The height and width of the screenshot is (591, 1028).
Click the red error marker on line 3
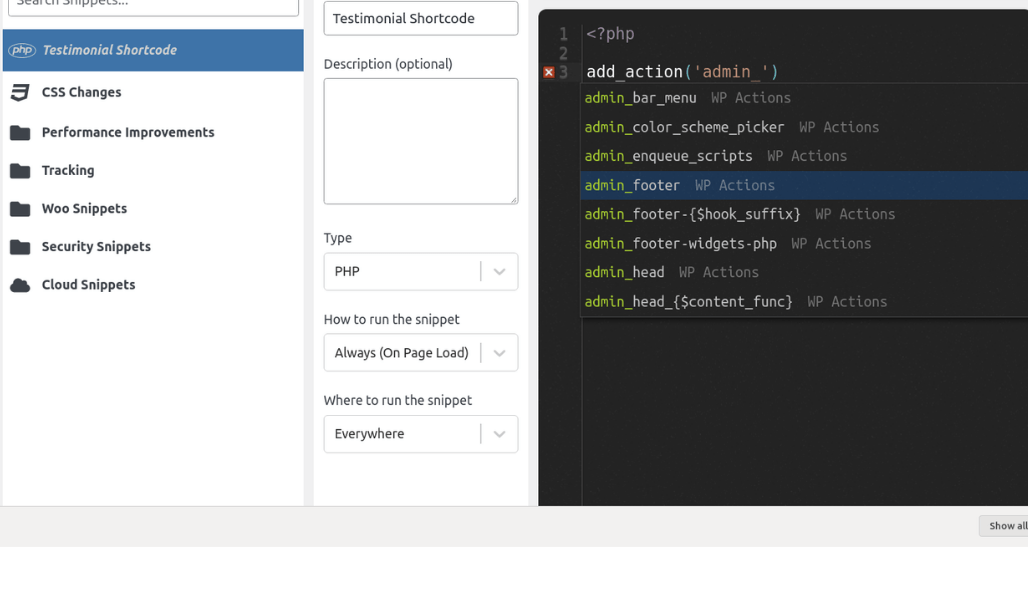pyautogui.click(x=549, y=71)
